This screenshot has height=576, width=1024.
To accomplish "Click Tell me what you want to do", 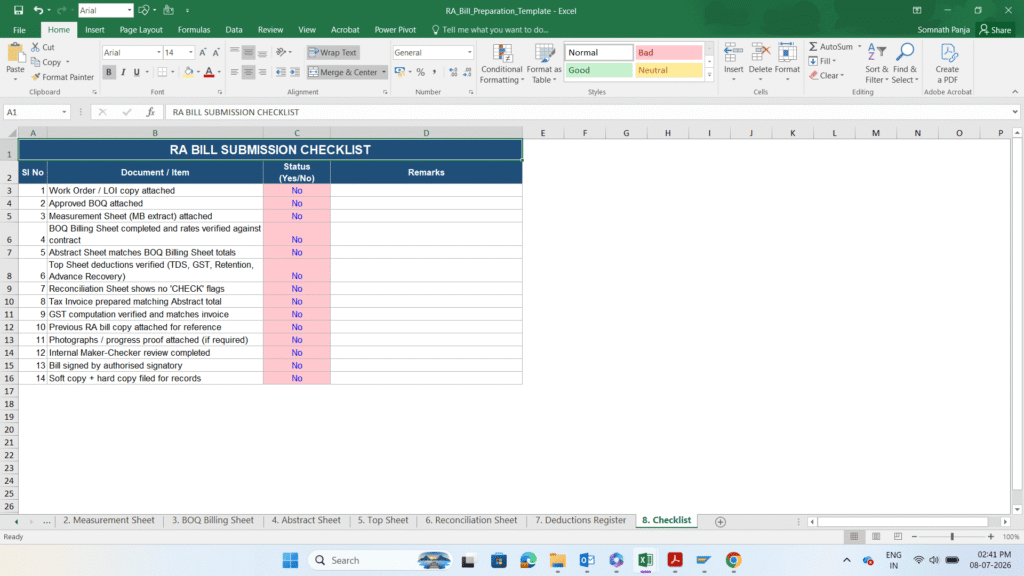I will click(490, 30).
